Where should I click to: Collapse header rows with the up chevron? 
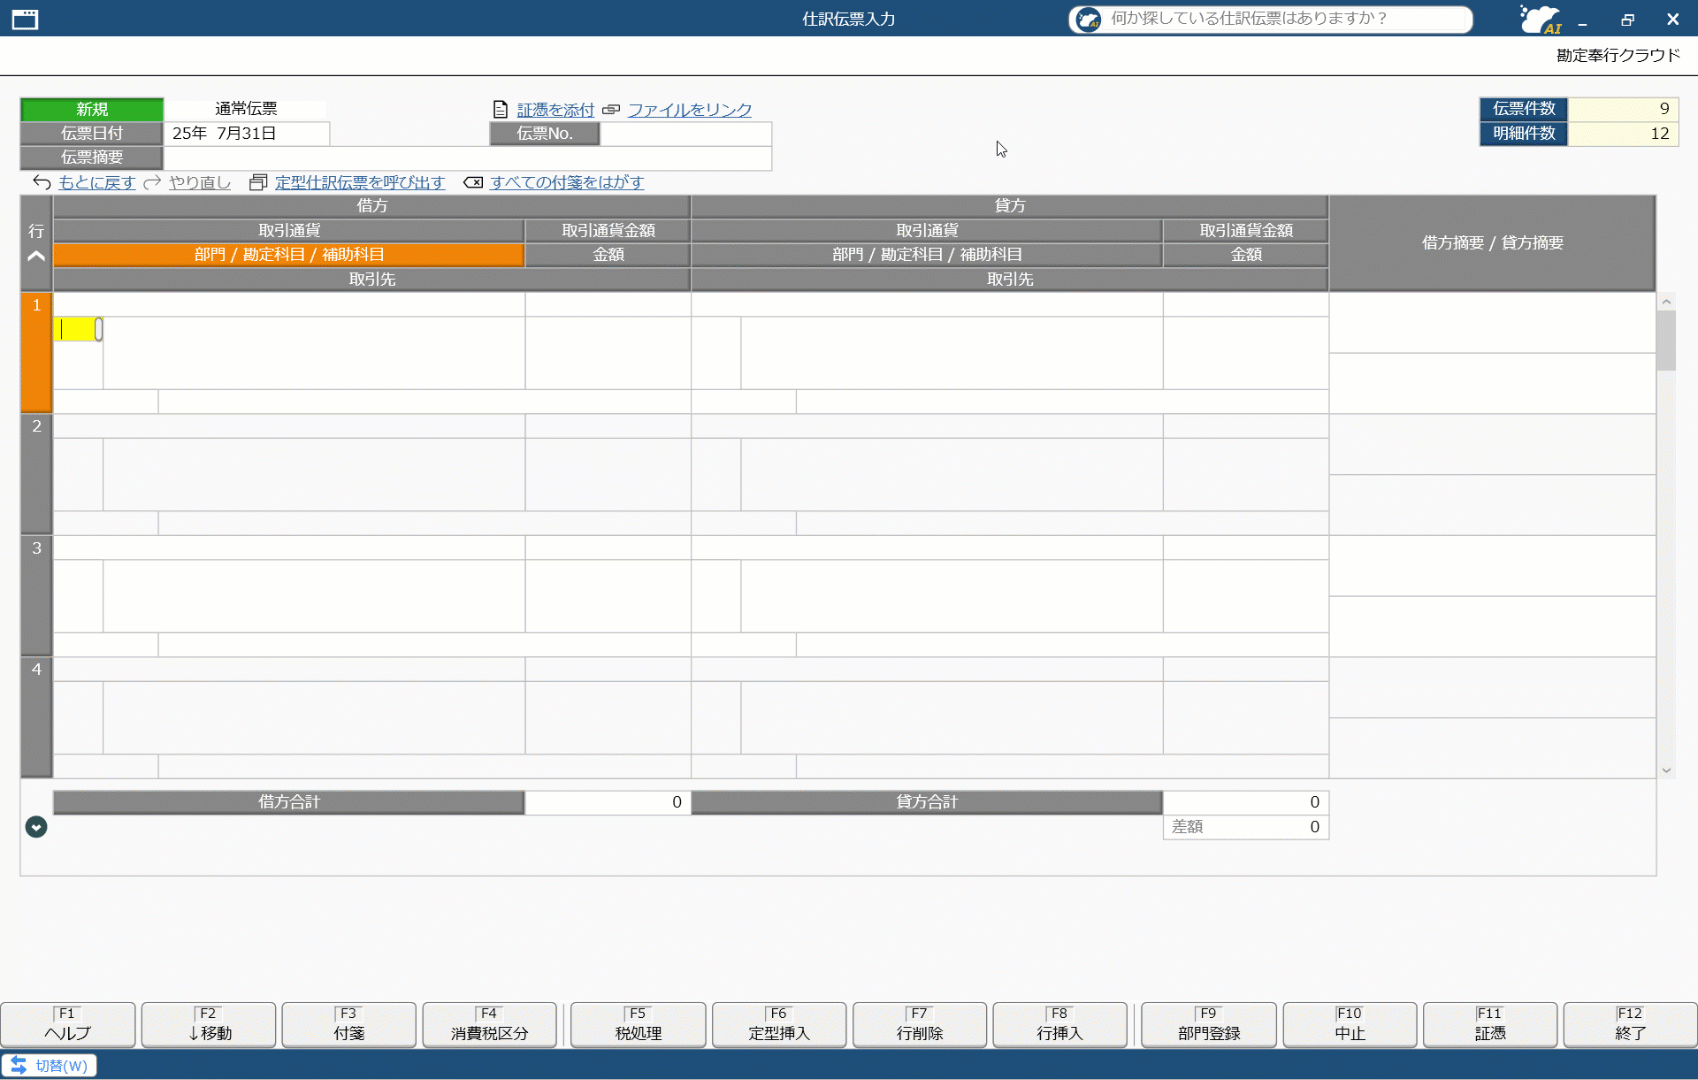[36, 256]
